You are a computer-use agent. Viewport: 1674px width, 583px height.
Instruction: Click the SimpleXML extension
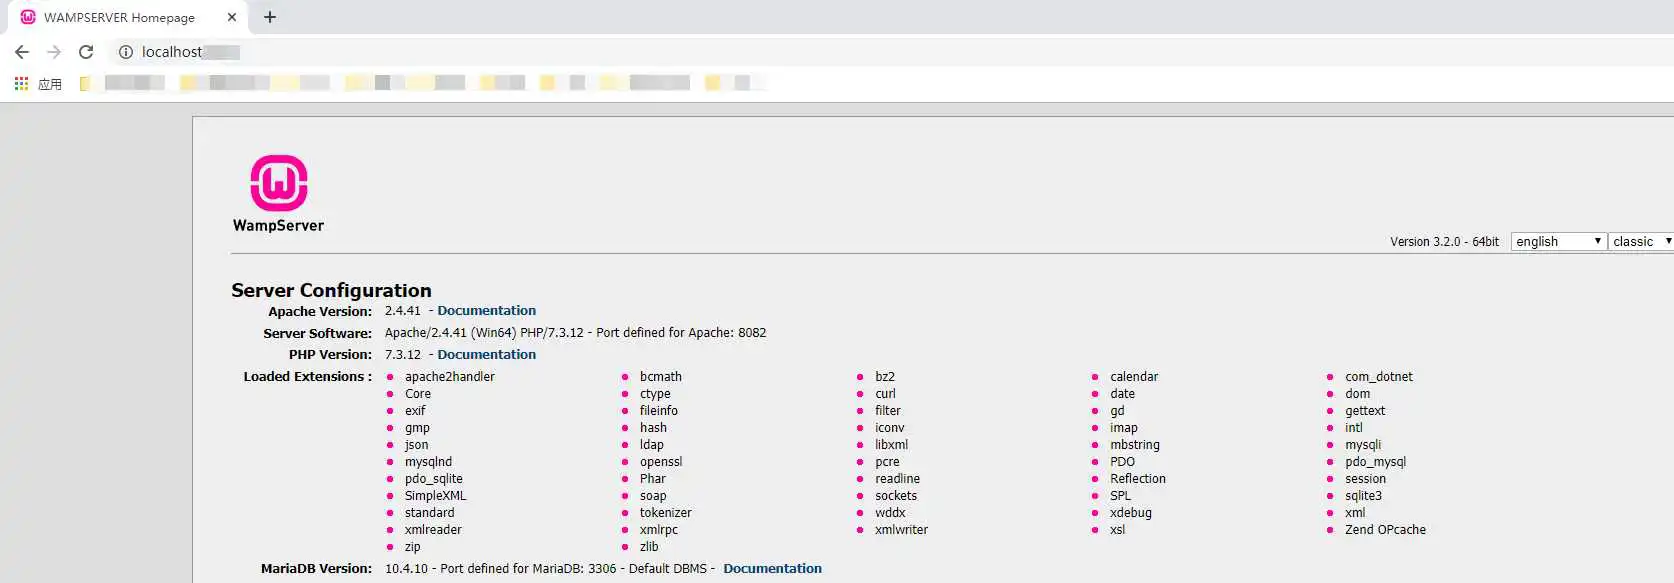click(x=435, y=496)
